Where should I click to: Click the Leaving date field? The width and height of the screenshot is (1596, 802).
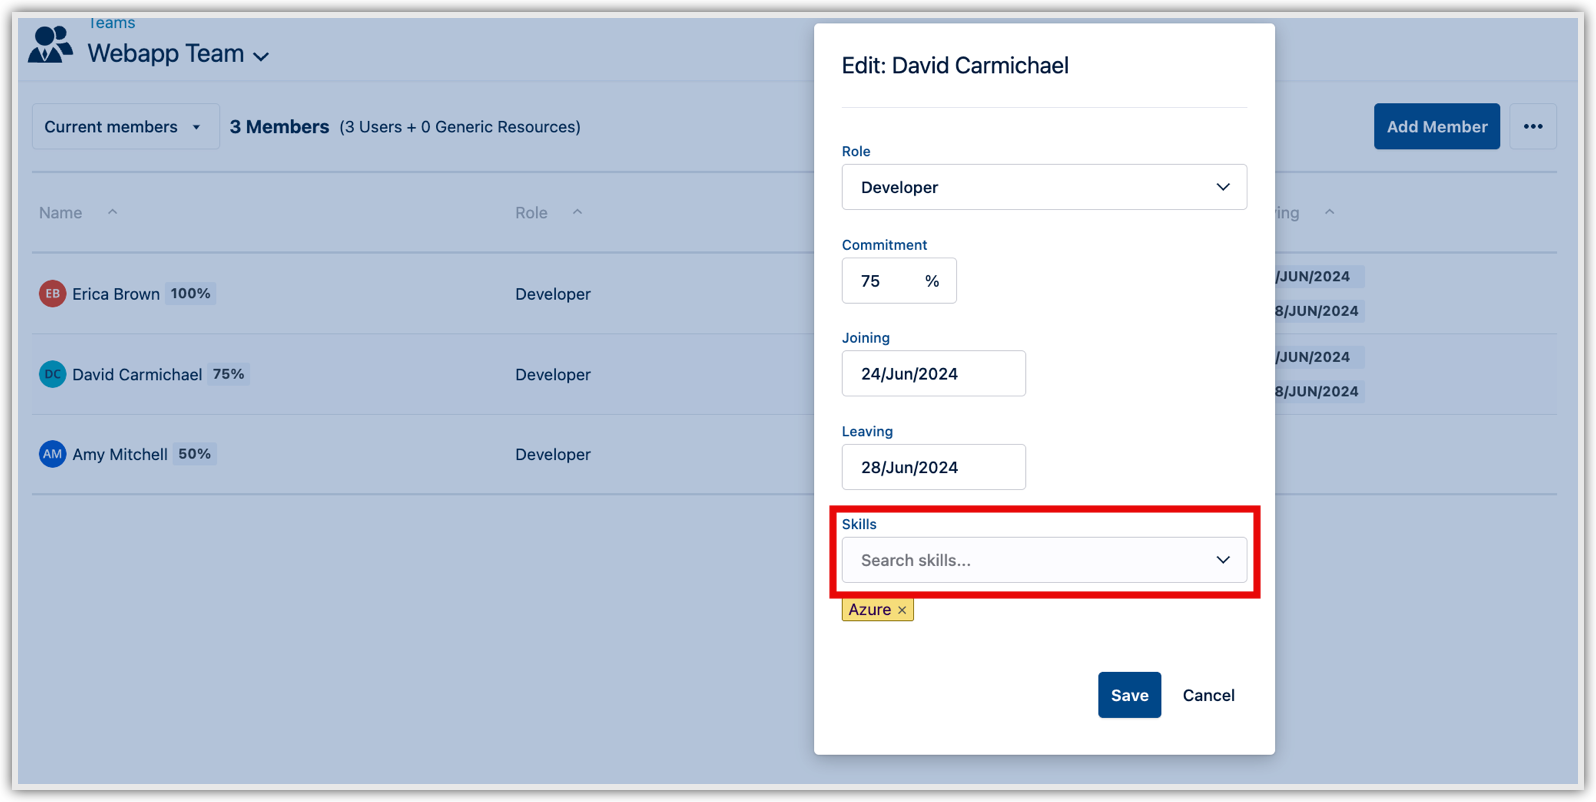click(x=933, y=467)
